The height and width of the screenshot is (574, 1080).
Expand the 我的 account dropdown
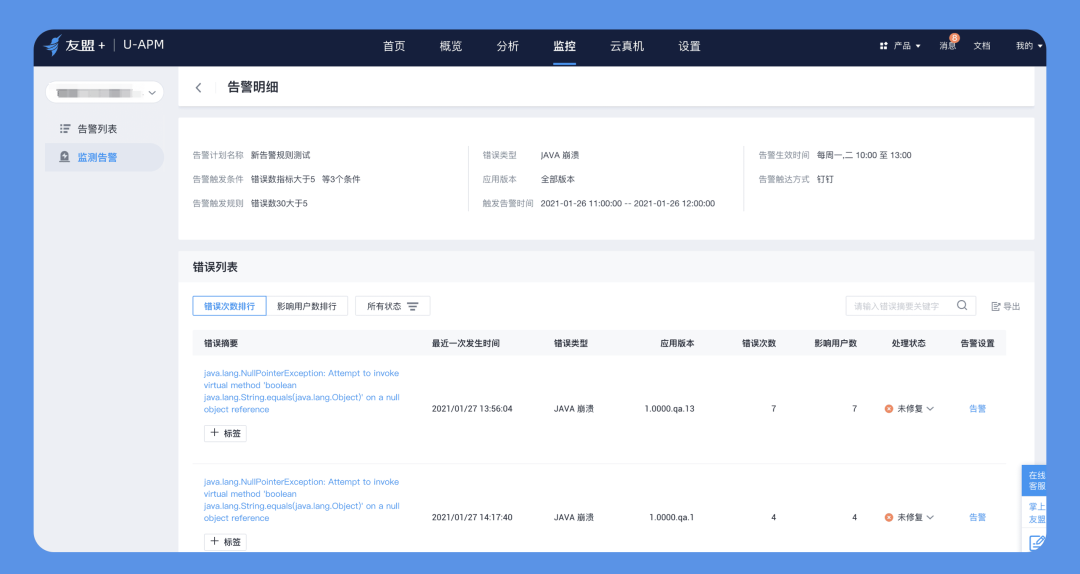1029,46
